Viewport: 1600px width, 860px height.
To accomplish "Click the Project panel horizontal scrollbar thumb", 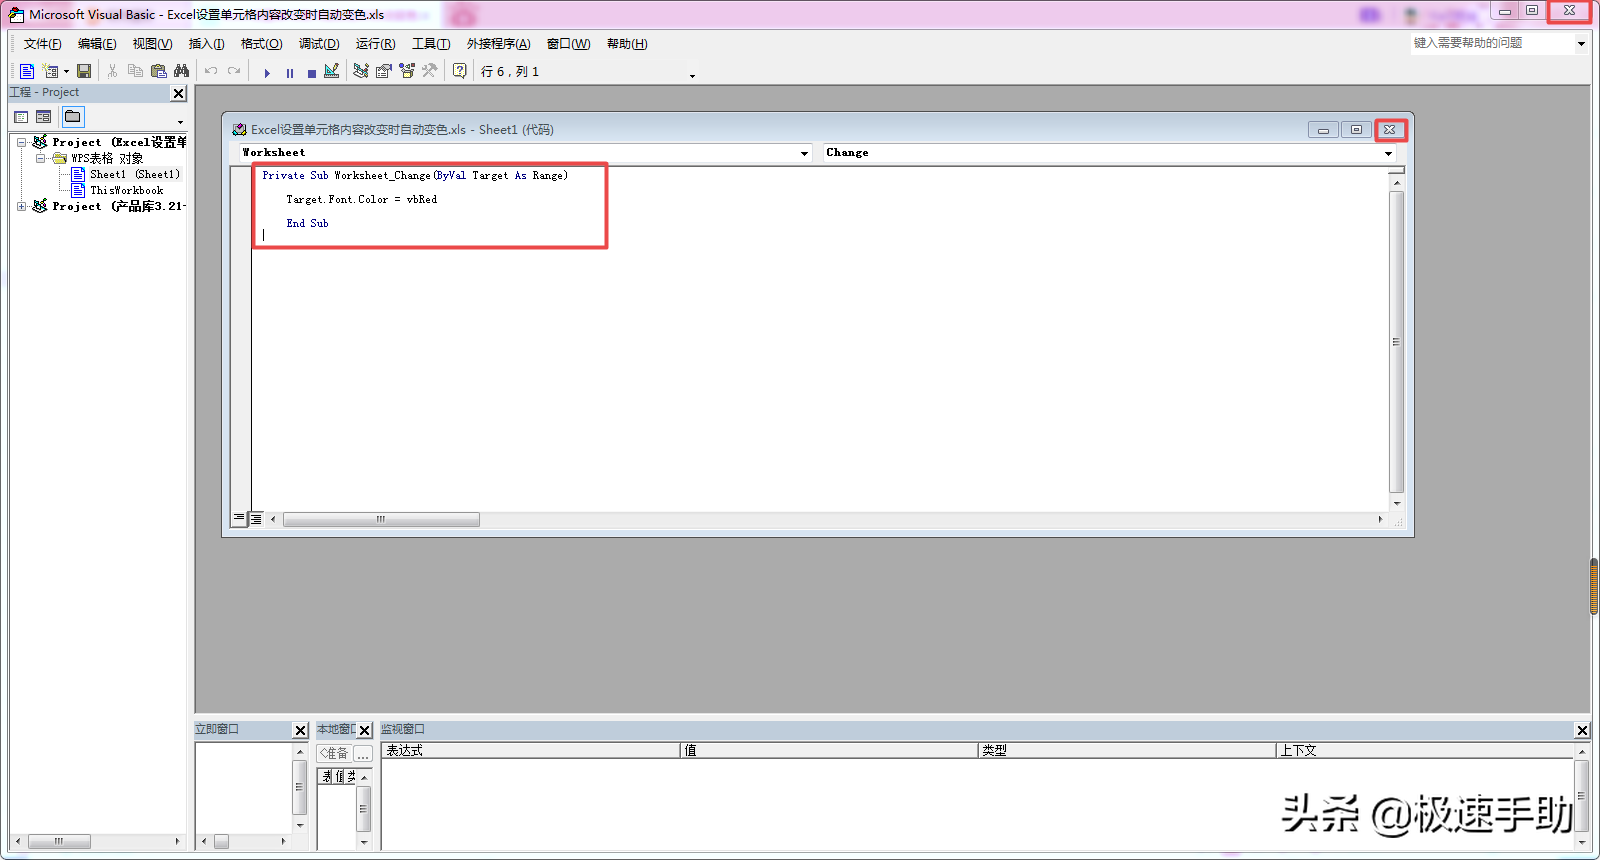I will point(59,841).
